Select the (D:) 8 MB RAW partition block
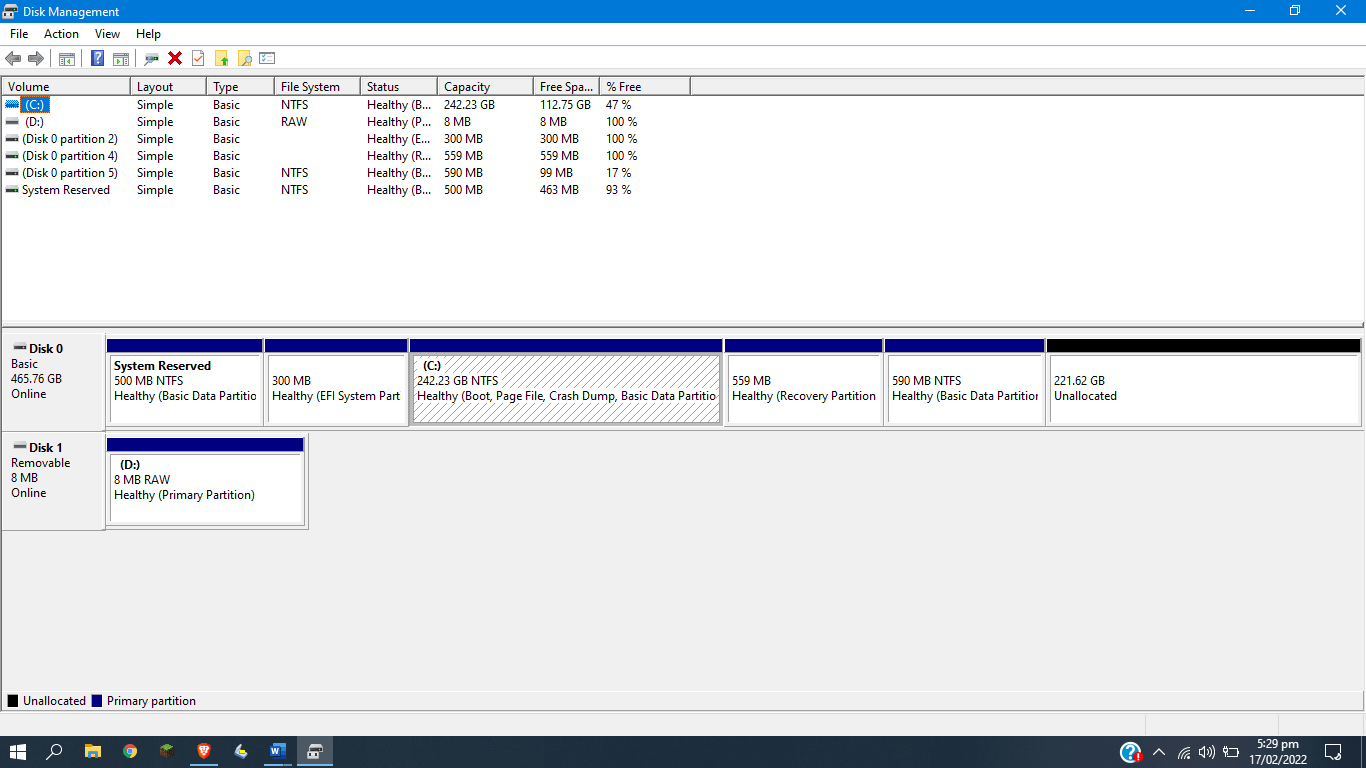This screenshot has height=768, width=1366. pos(205,481)
